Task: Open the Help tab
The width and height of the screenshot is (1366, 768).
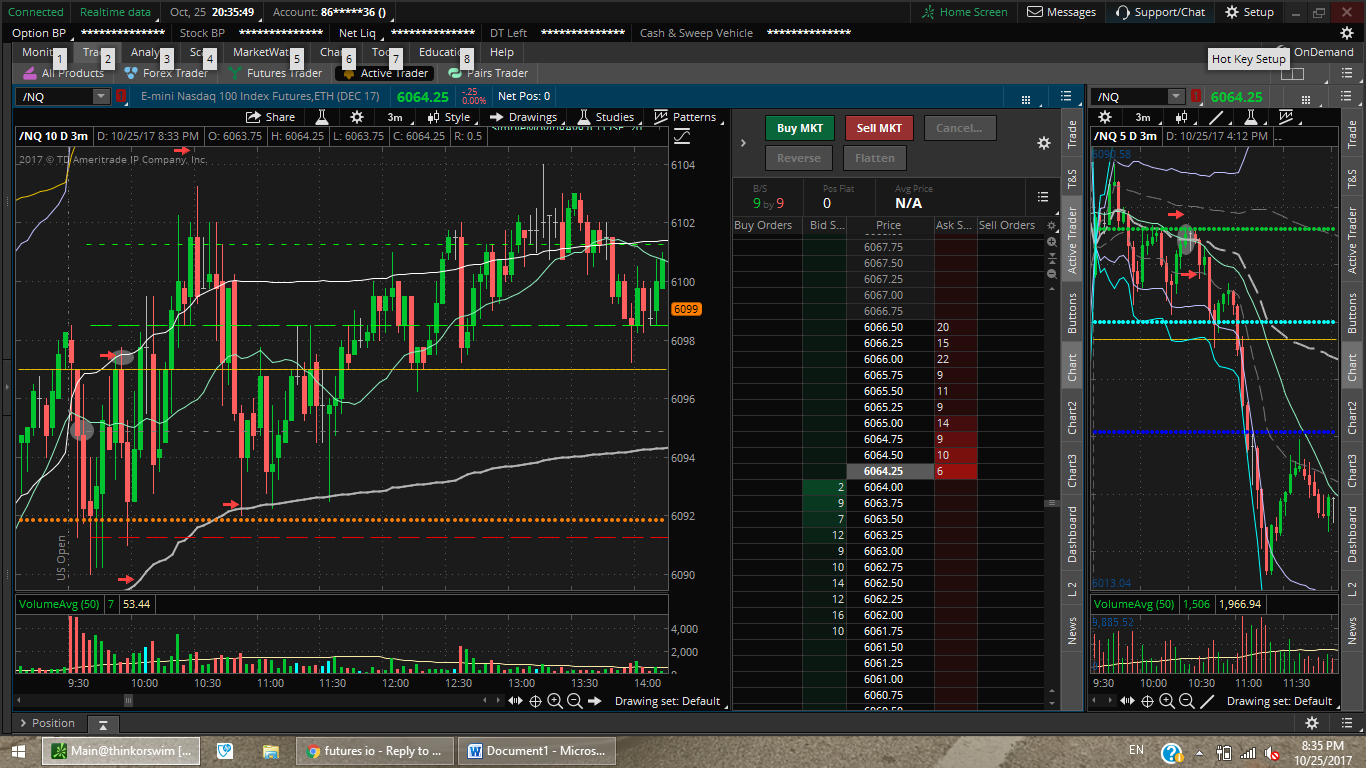Action: [x=502, y=52]
